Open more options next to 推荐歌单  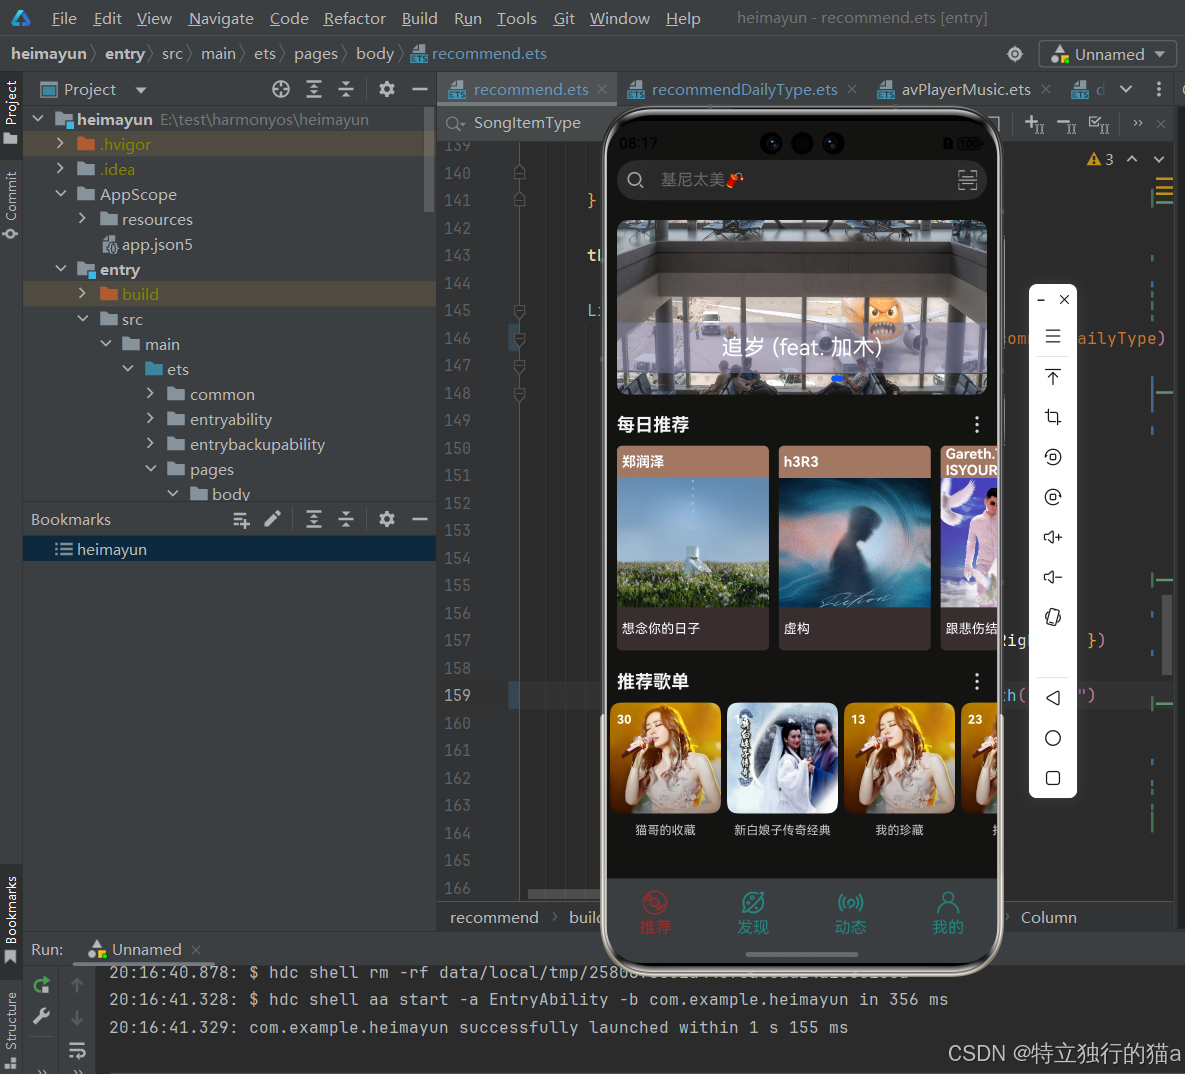(x=977, y=682)
